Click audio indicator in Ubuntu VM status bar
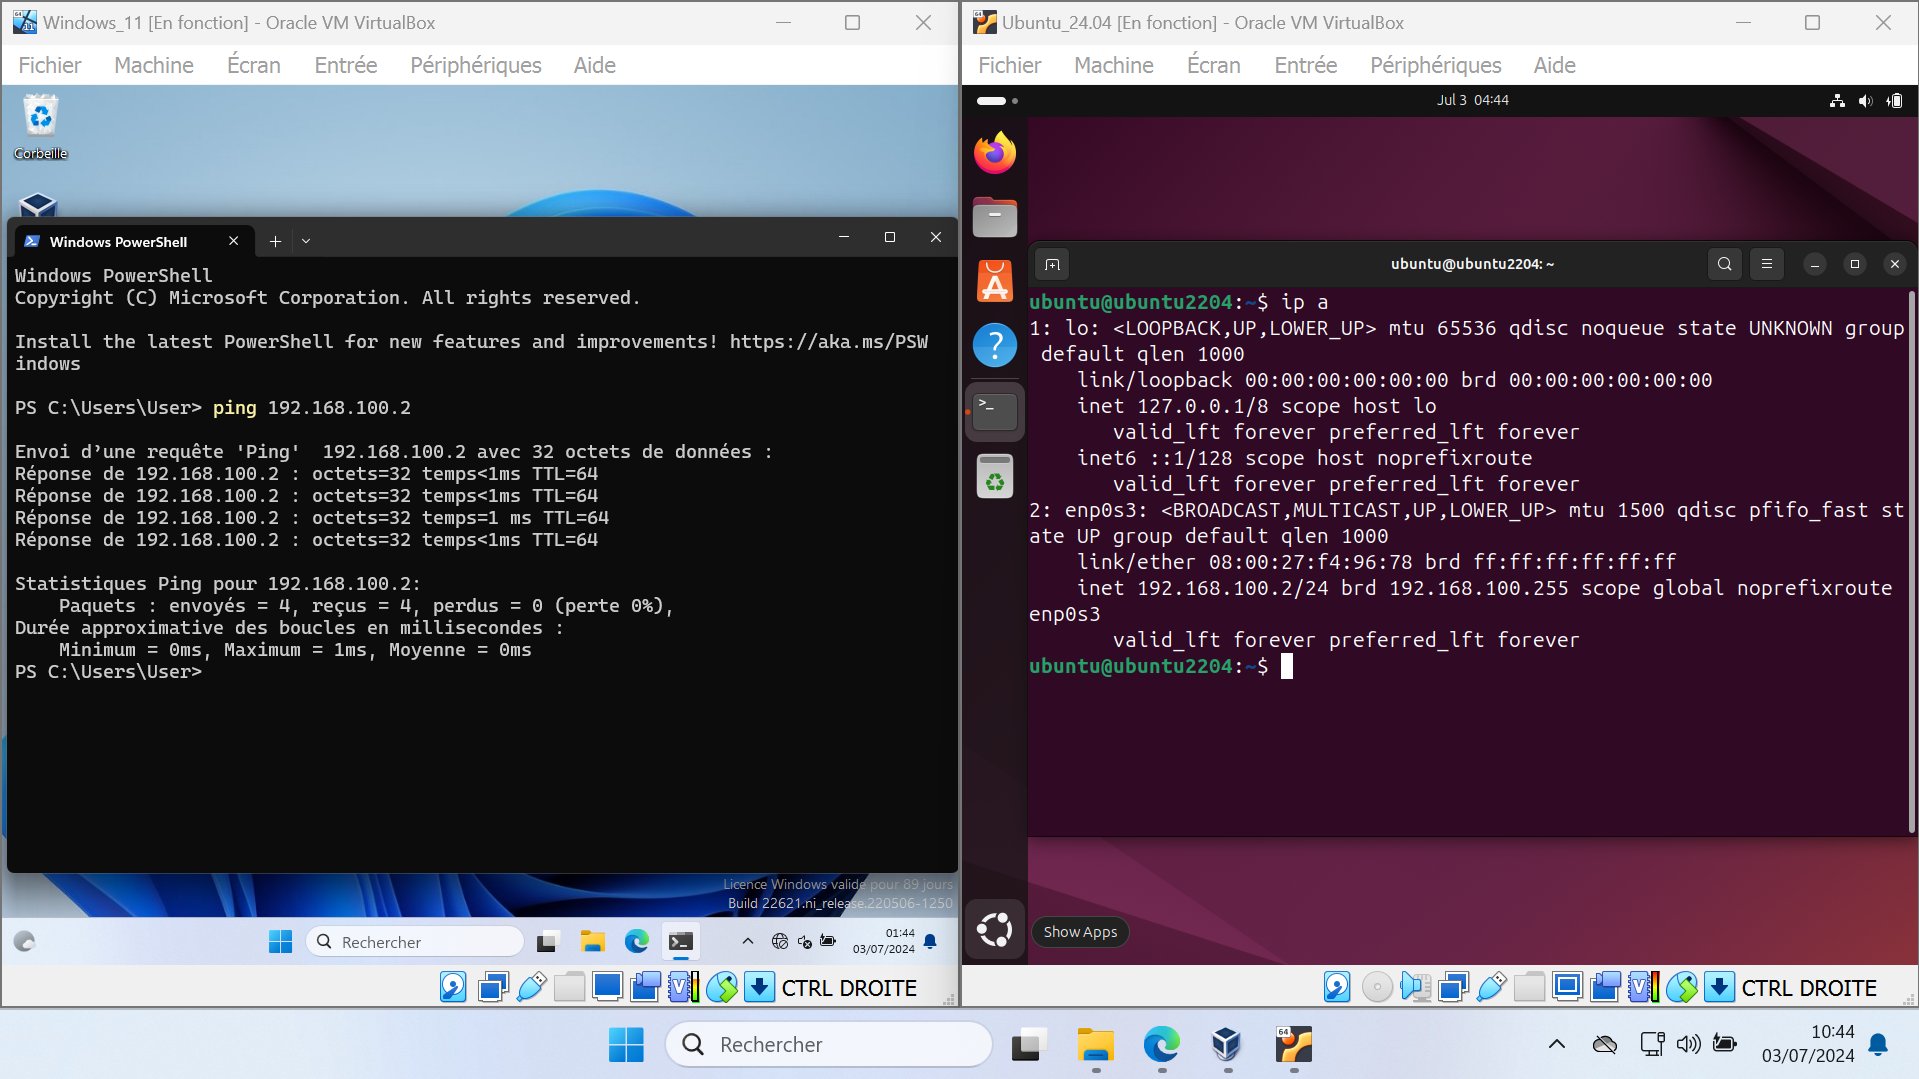Image resolution: width=1919 pixels, height=1079 pixels. coord(1415,987)
